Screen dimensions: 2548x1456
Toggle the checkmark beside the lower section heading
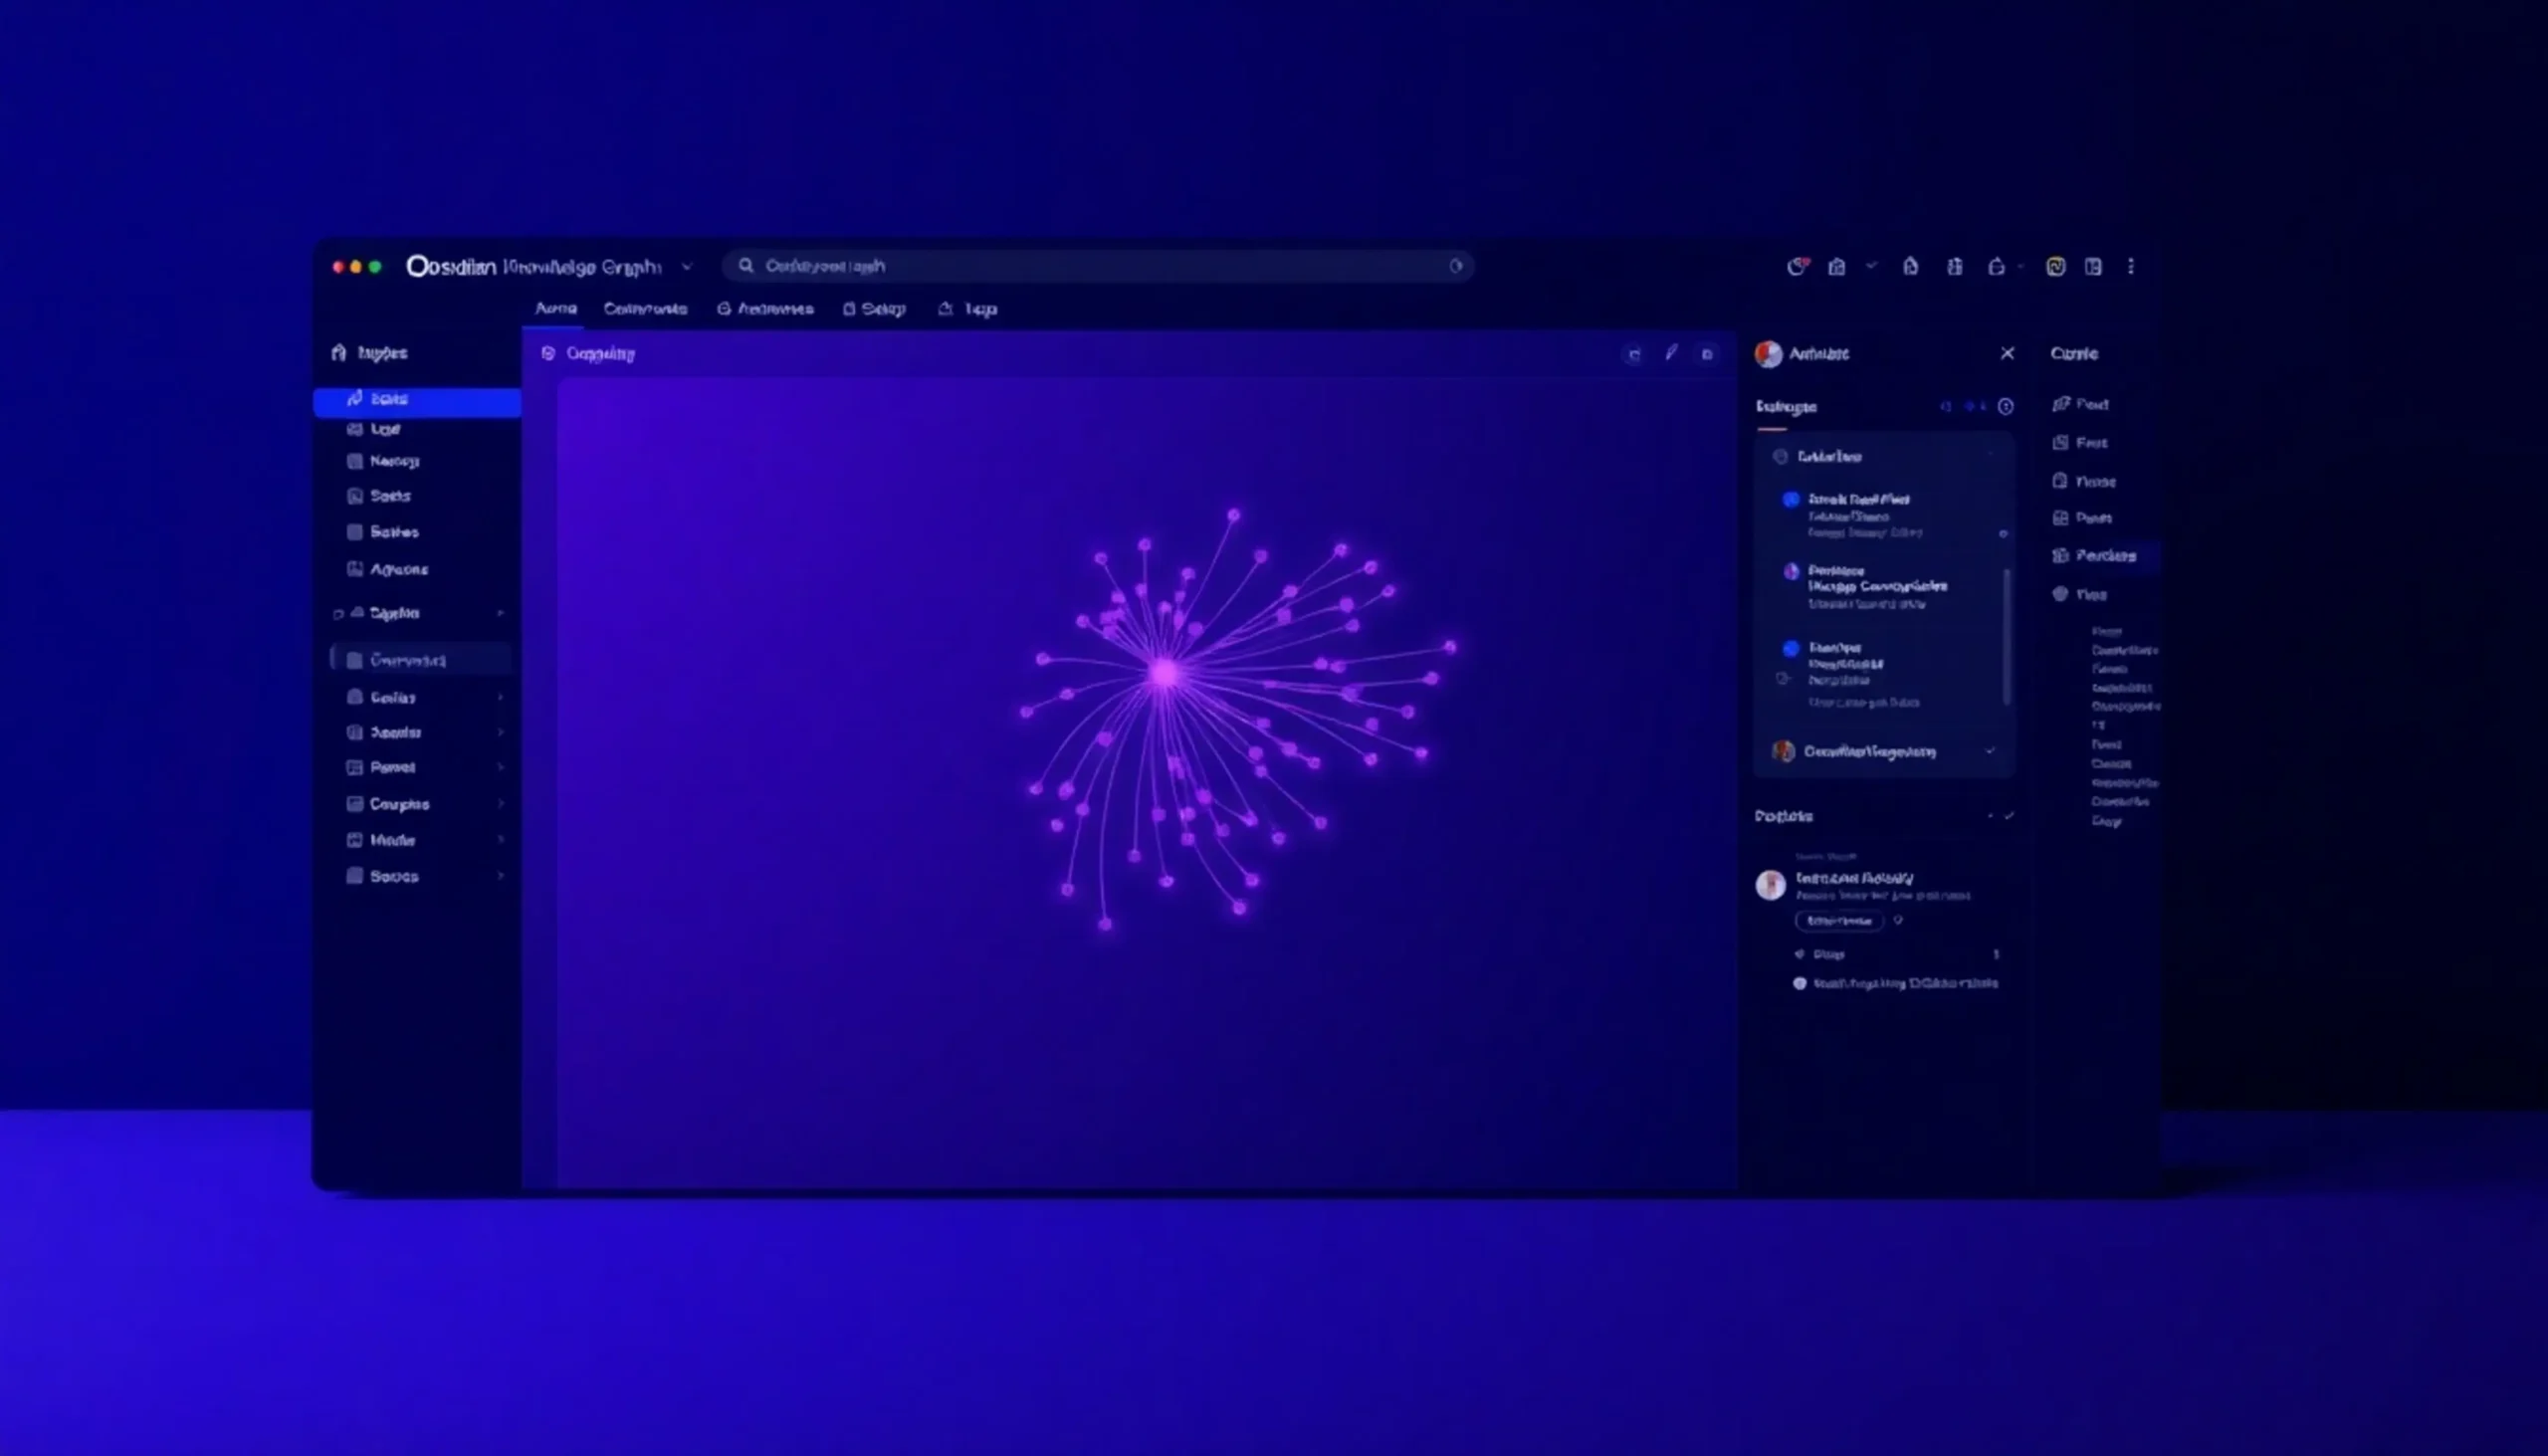point(2009,816)
